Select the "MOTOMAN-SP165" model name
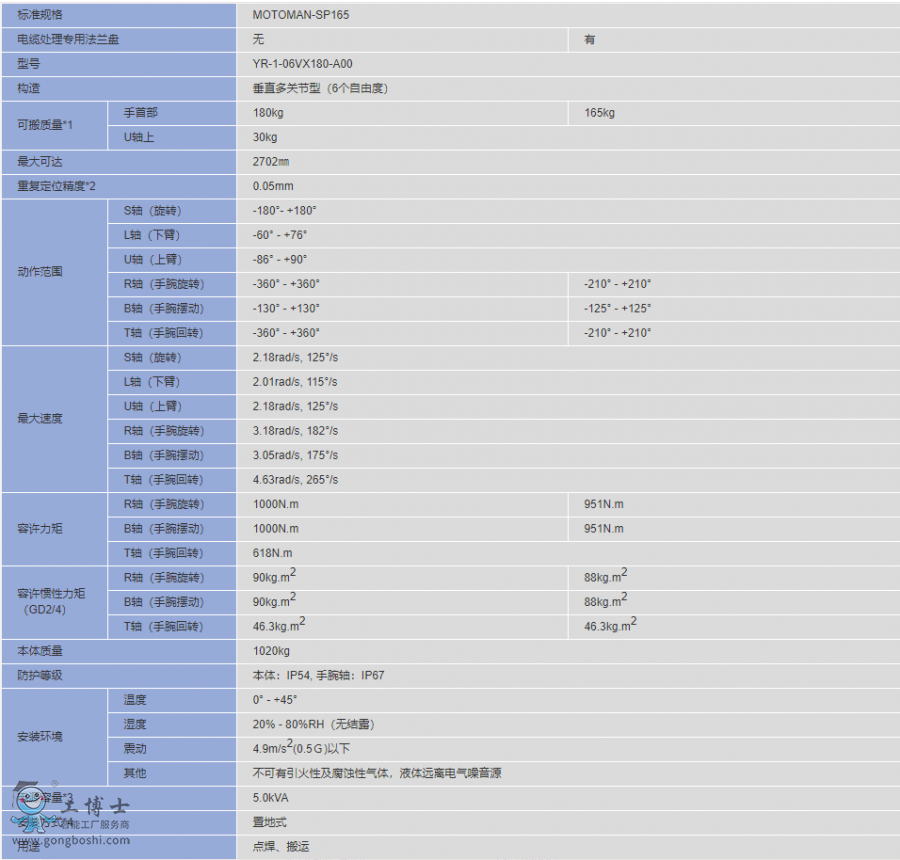The width and height of the screenshot is (900, 860). click(x=301, y=15)
